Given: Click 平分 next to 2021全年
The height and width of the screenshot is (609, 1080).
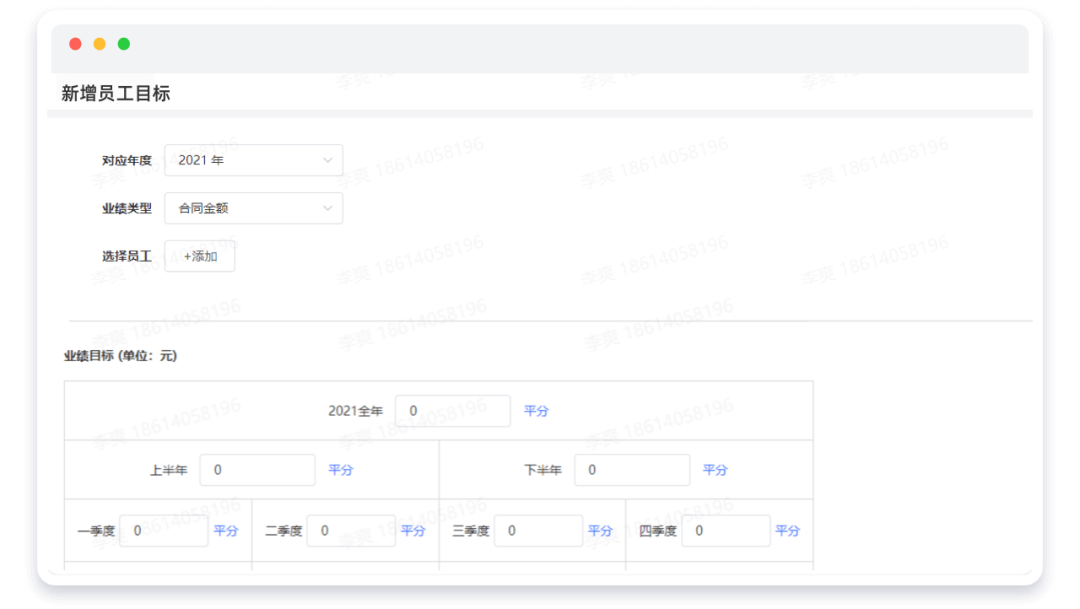Looking at the screenshot, I should pos(536,411).
